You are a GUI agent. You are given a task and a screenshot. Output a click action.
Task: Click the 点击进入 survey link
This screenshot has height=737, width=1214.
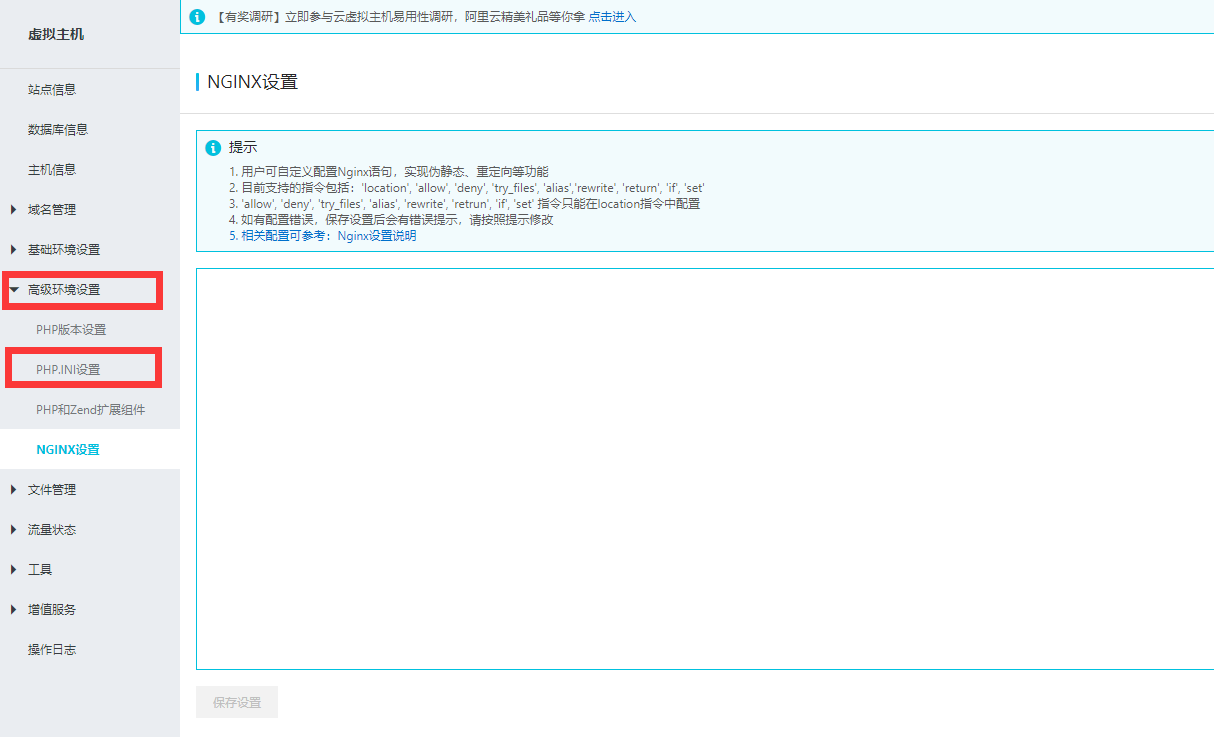(612, 17)
